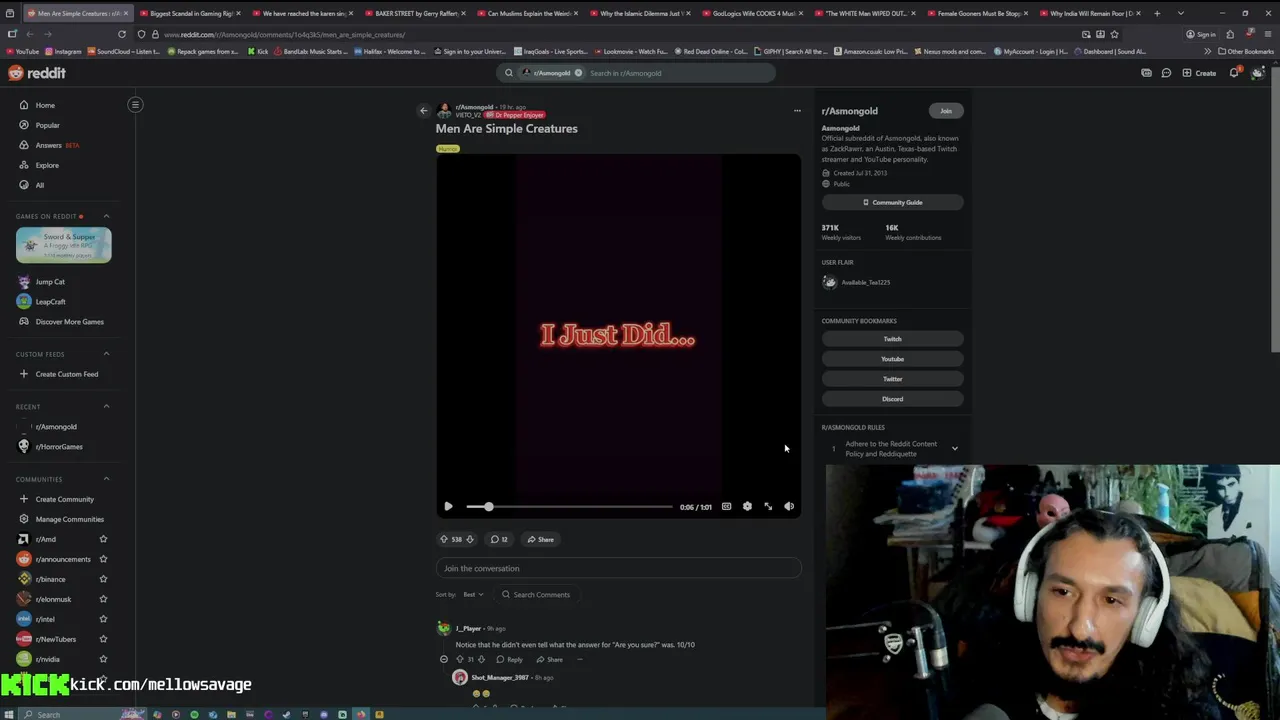Switch to BAKER STREET by Gerry Rafferty tab
The image size is (1280, 720).
[415, 13]
